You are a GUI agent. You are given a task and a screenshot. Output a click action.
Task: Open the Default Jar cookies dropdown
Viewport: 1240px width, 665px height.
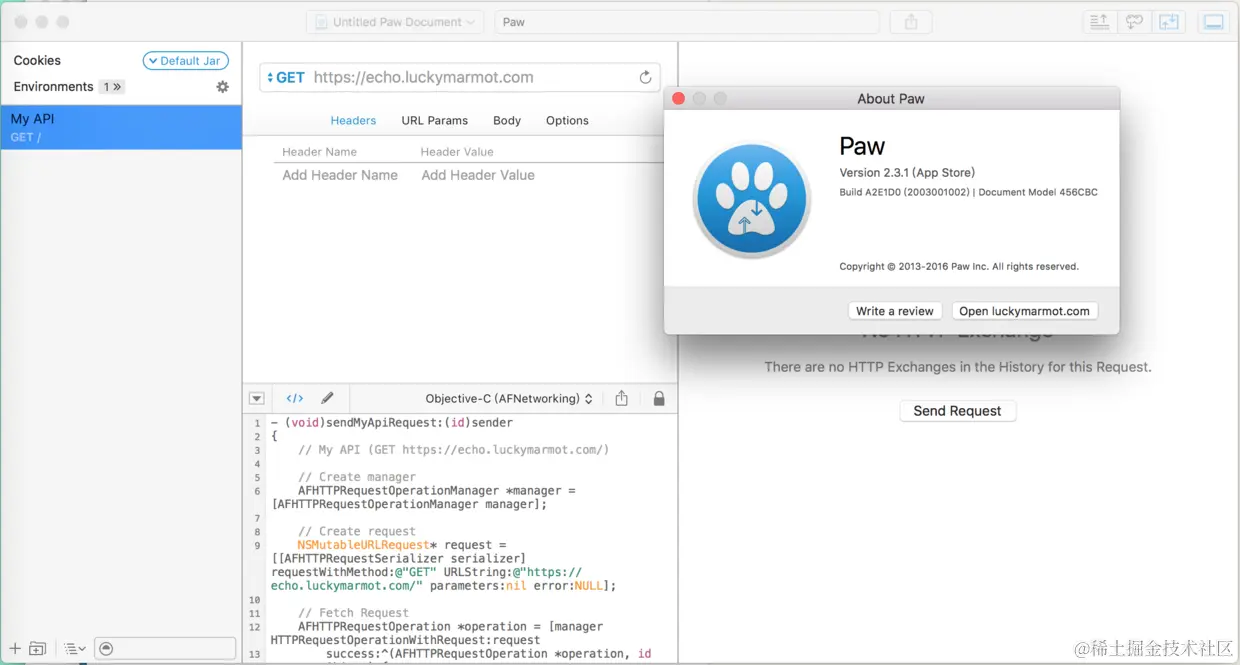coord(186,61)
